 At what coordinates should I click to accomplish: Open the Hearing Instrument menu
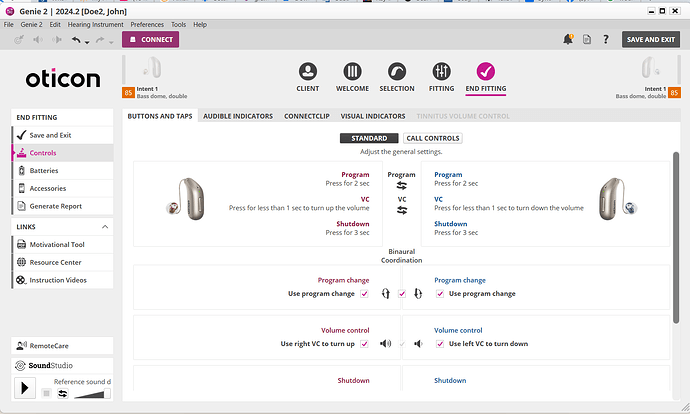coord(95,25)
